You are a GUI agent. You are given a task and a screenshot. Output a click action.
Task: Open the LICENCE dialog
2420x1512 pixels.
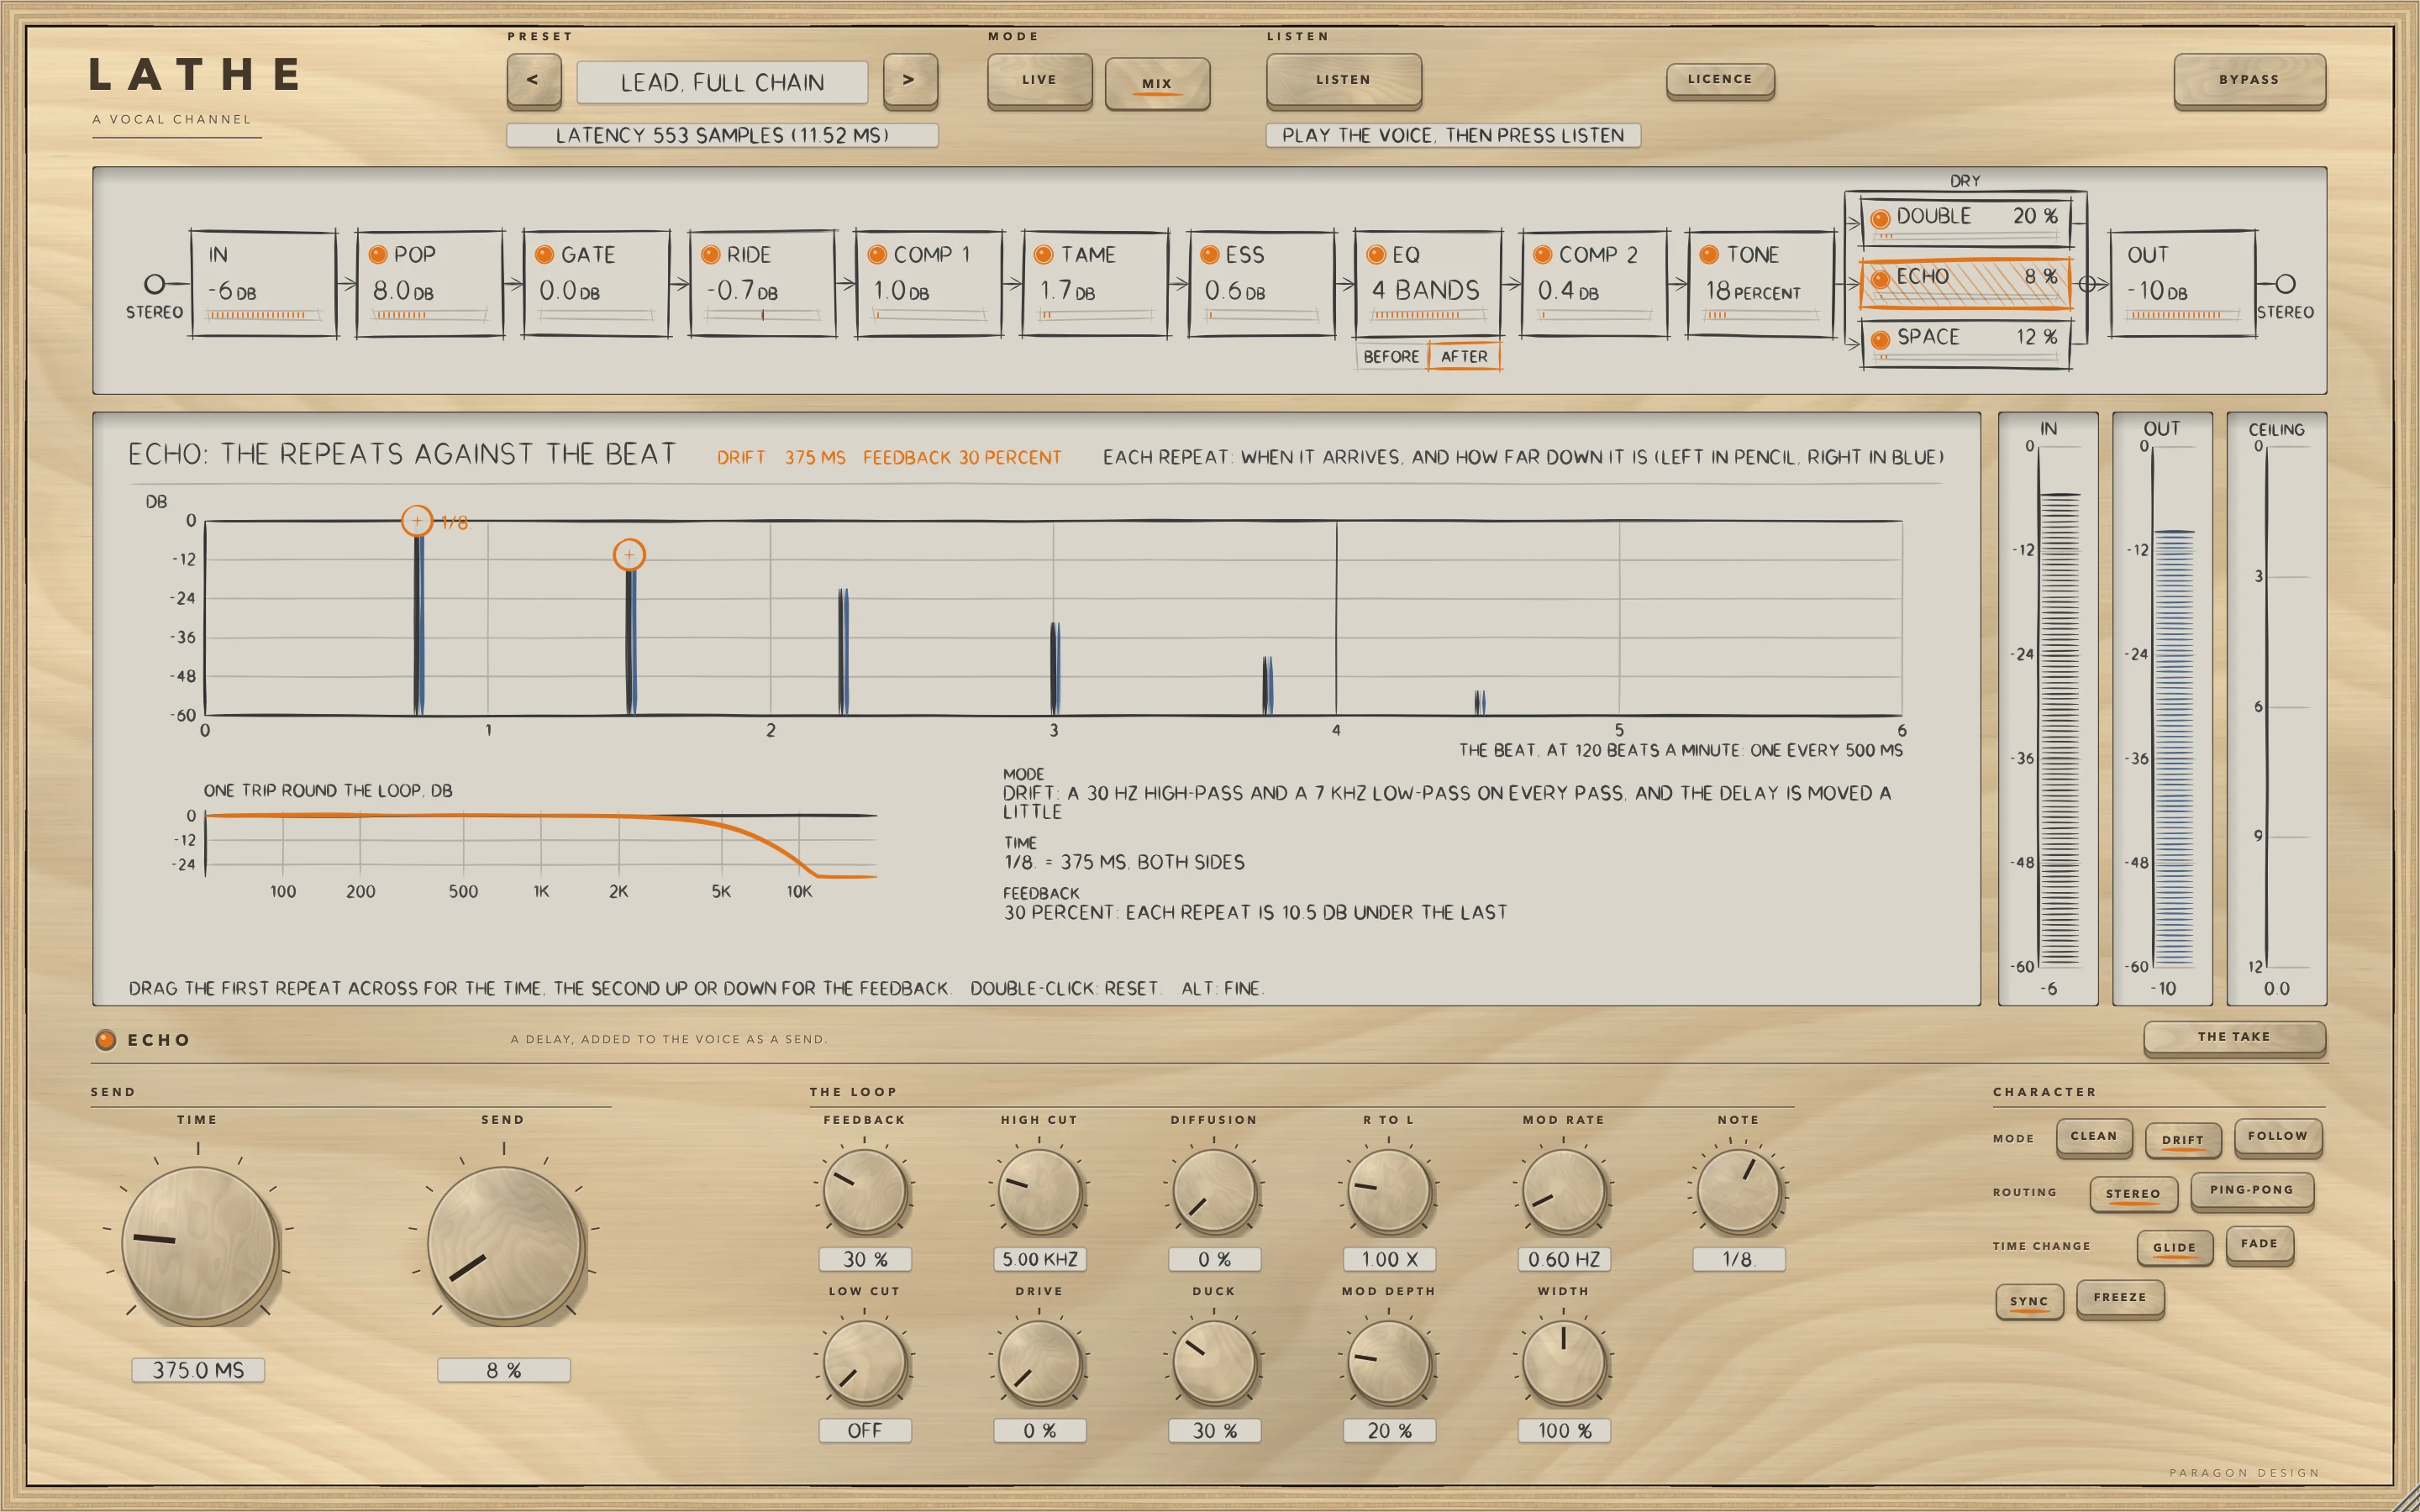[x=1720, y=80]
